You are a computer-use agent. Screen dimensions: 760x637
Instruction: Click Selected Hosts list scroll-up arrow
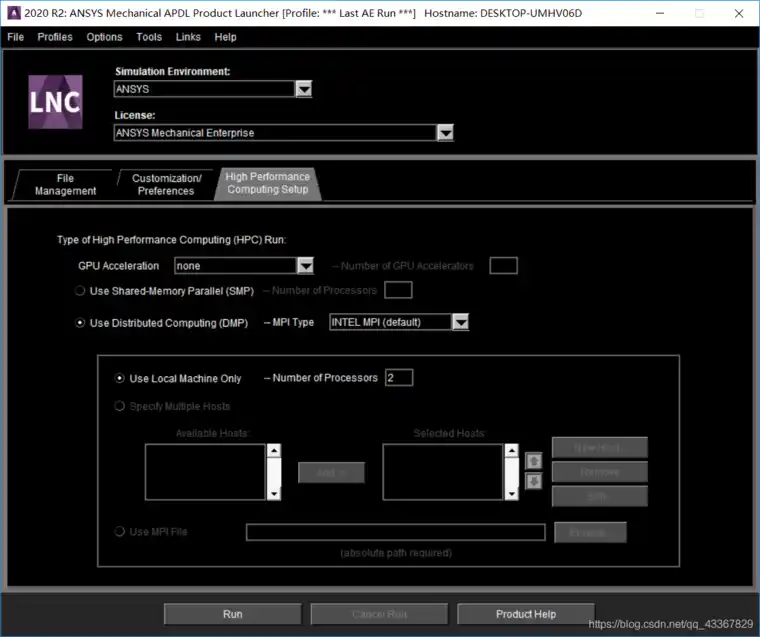pos(512,450)
